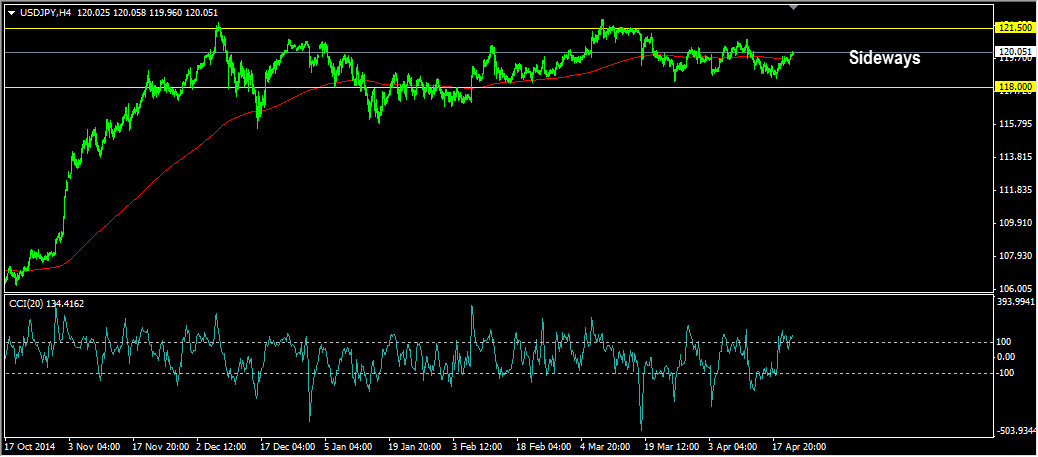The height and width of the screenshot is (457, 1038).
Task: Click the current price 120.051 label
Action: (x=1014, y=51)
